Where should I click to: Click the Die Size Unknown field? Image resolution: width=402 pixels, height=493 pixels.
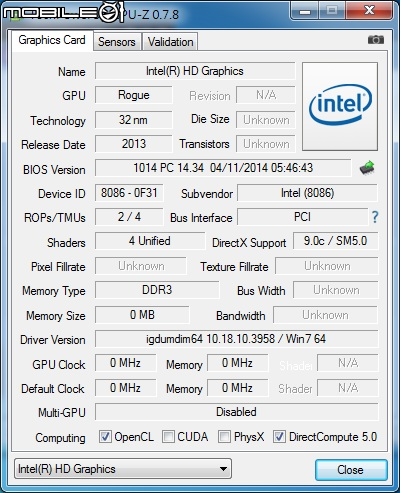pos(266,120)
